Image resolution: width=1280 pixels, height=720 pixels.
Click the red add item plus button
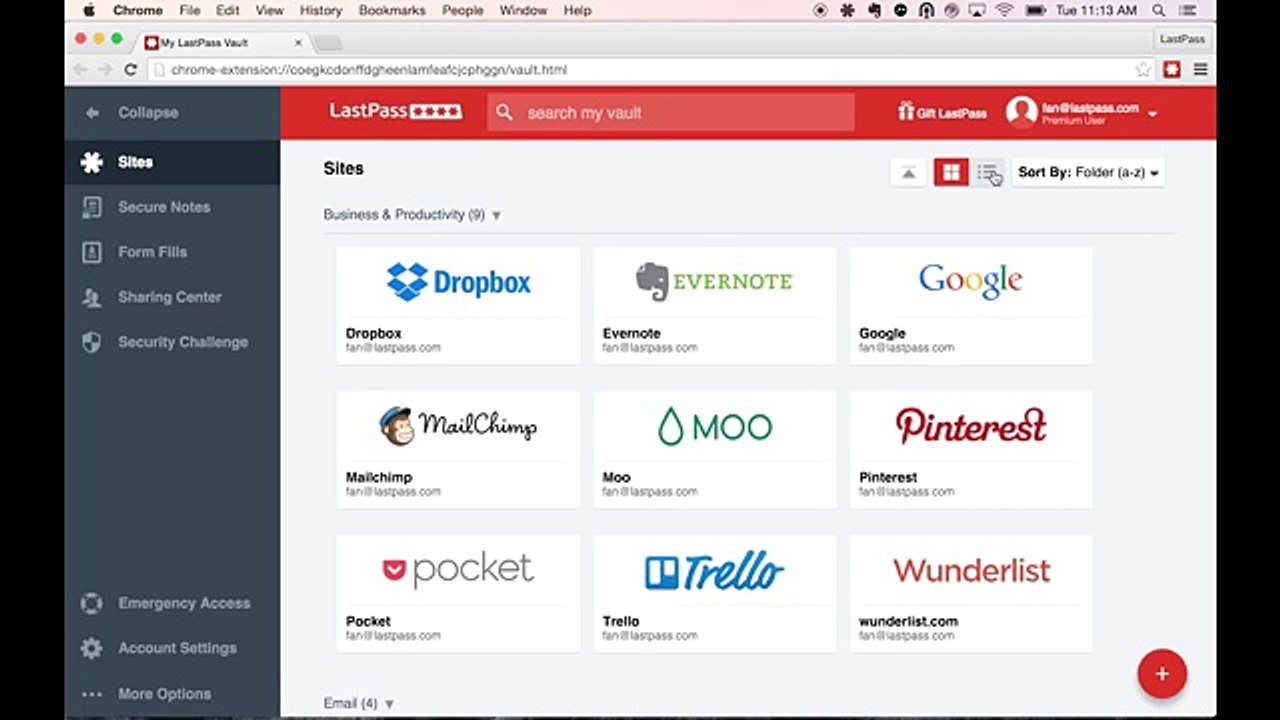(1162, 674)
